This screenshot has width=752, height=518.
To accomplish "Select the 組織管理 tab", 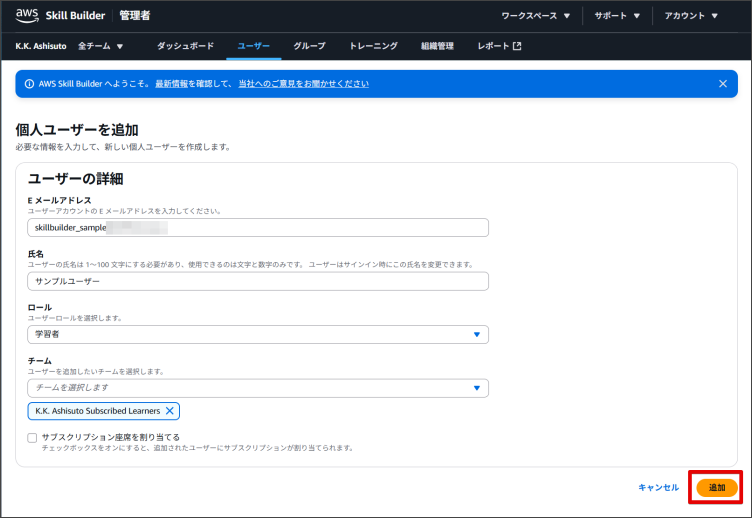I will (437, 46).
